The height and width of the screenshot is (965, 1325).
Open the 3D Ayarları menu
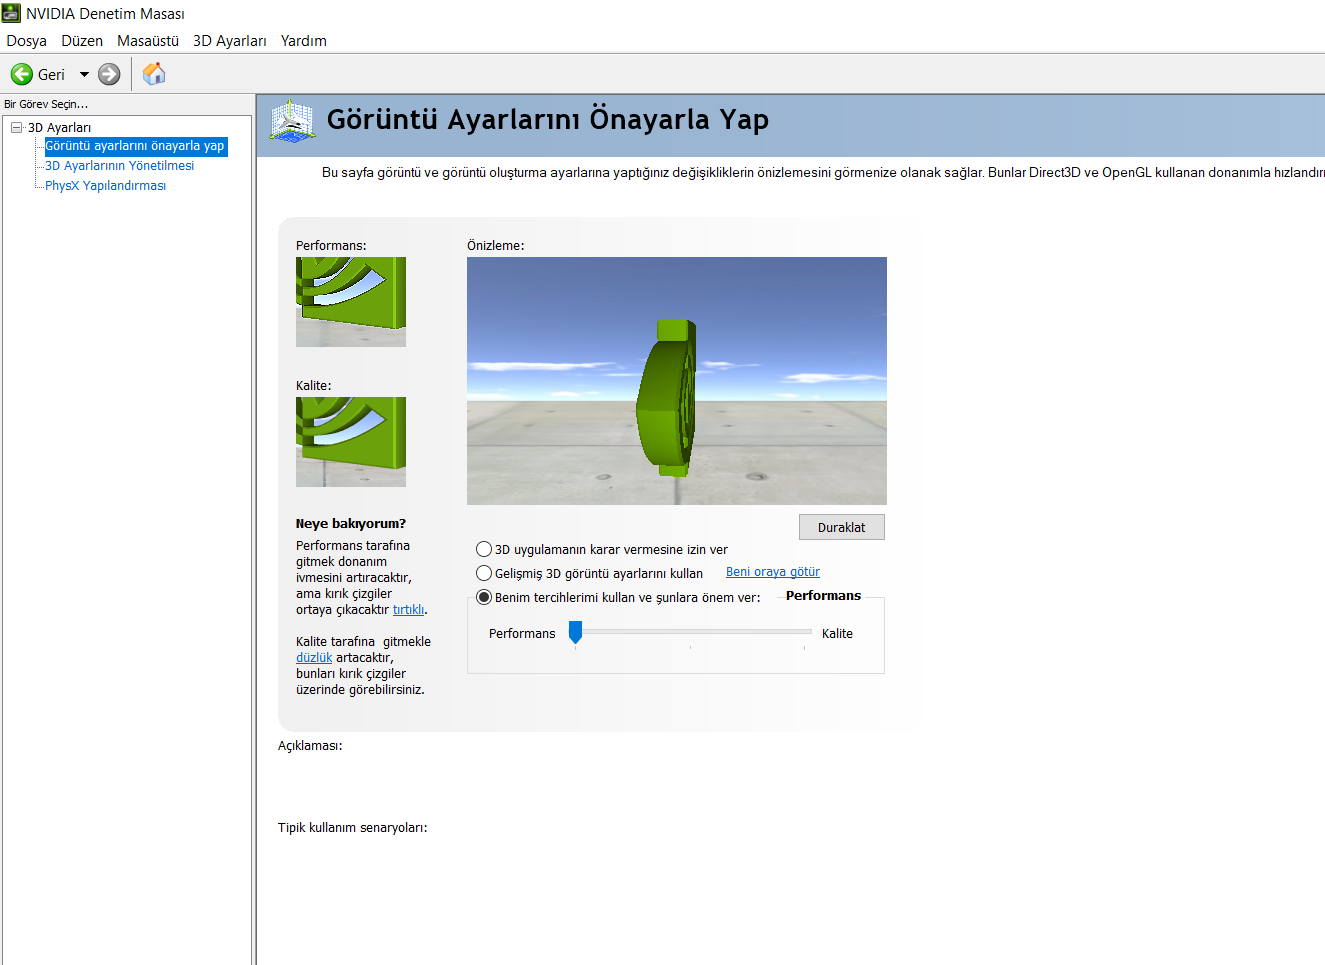pos(230,41)
